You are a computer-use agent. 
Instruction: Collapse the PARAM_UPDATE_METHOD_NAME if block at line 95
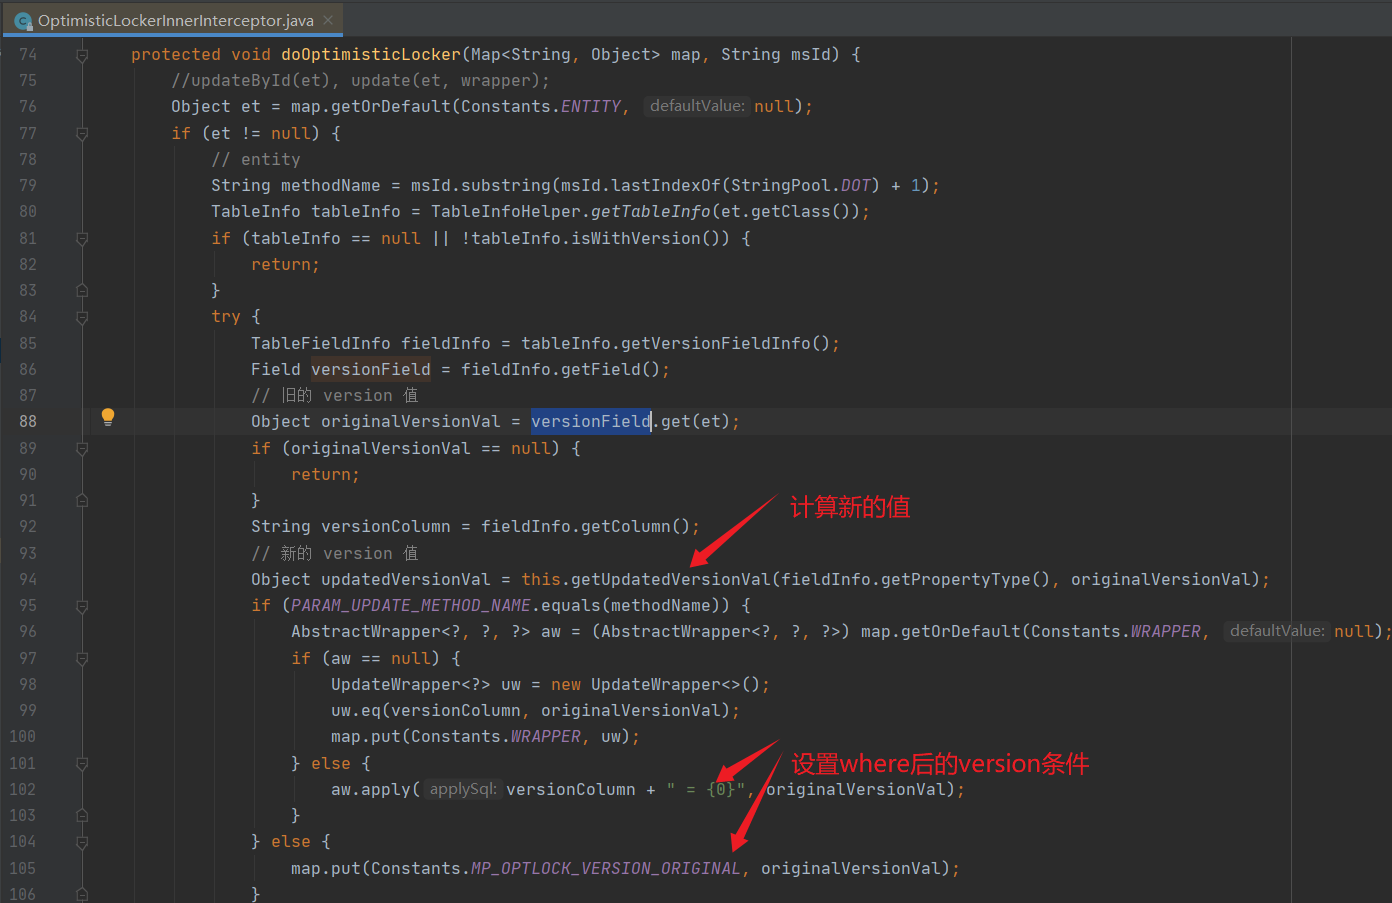coord(82,606)
